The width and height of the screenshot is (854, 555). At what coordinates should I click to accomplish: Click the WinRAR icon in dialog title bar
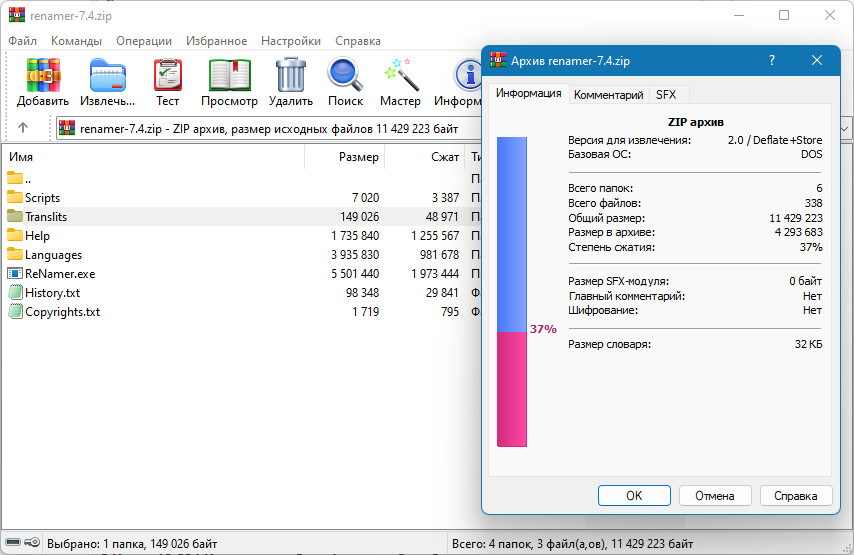click(x=498, y=60)
